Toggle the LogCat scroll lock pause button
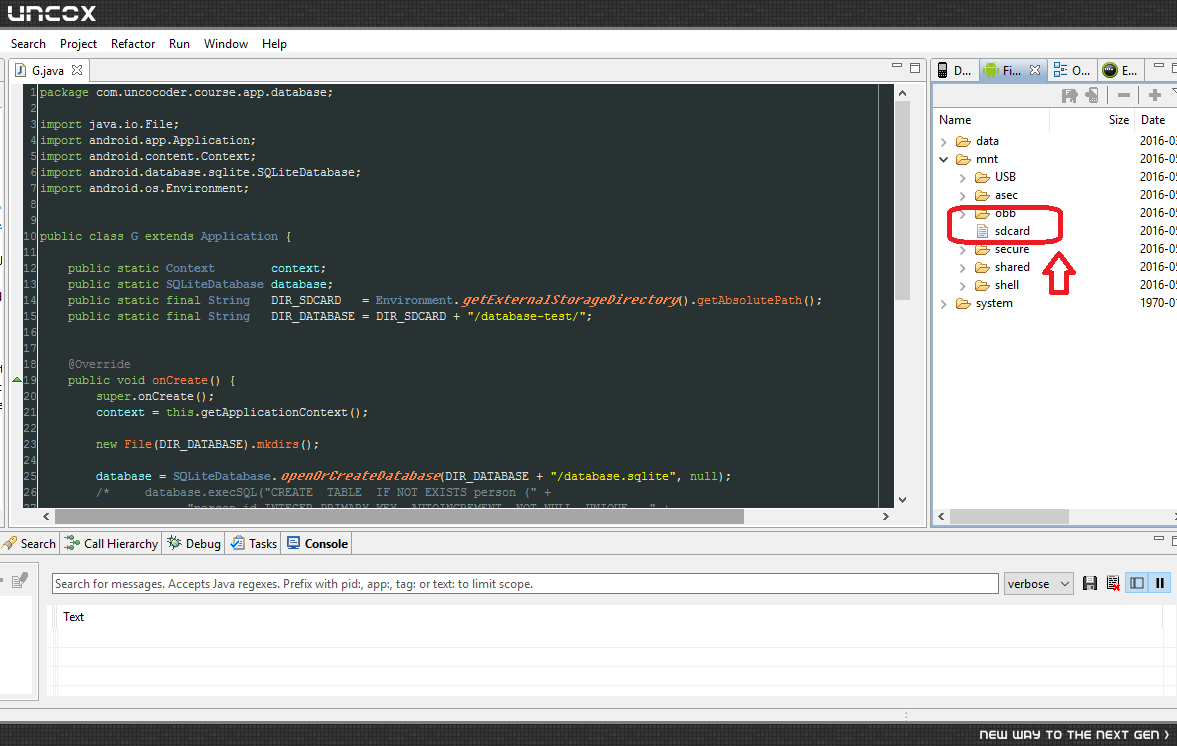The height and width of the screenshot is (746, 1177). 1160,583
